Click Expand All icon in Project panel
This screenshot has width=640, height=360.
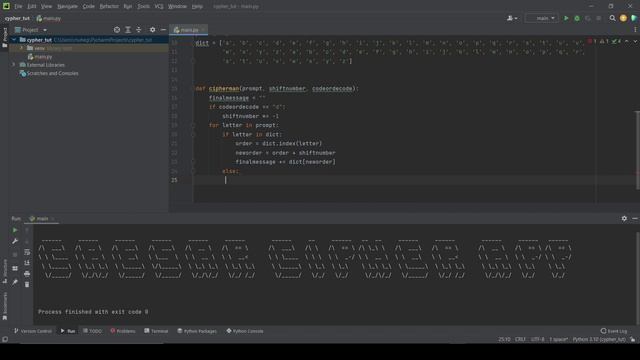(128, 30)
